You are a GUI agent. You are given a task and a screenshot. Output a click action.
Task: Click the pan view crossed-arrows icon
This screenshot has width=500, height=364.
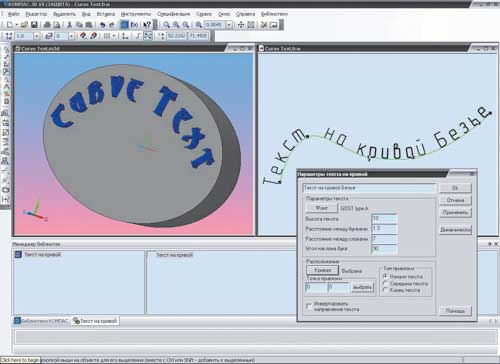241,25
